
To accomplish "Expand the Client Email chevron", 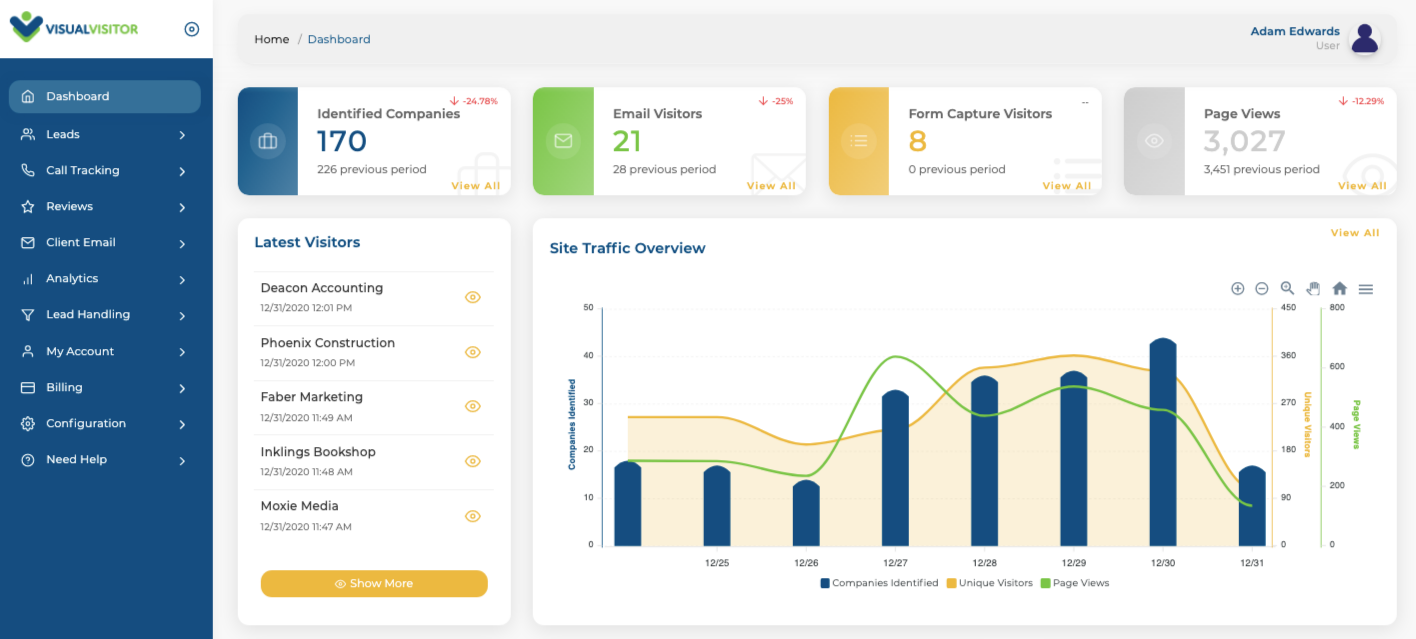I will [x=182, y=244].
